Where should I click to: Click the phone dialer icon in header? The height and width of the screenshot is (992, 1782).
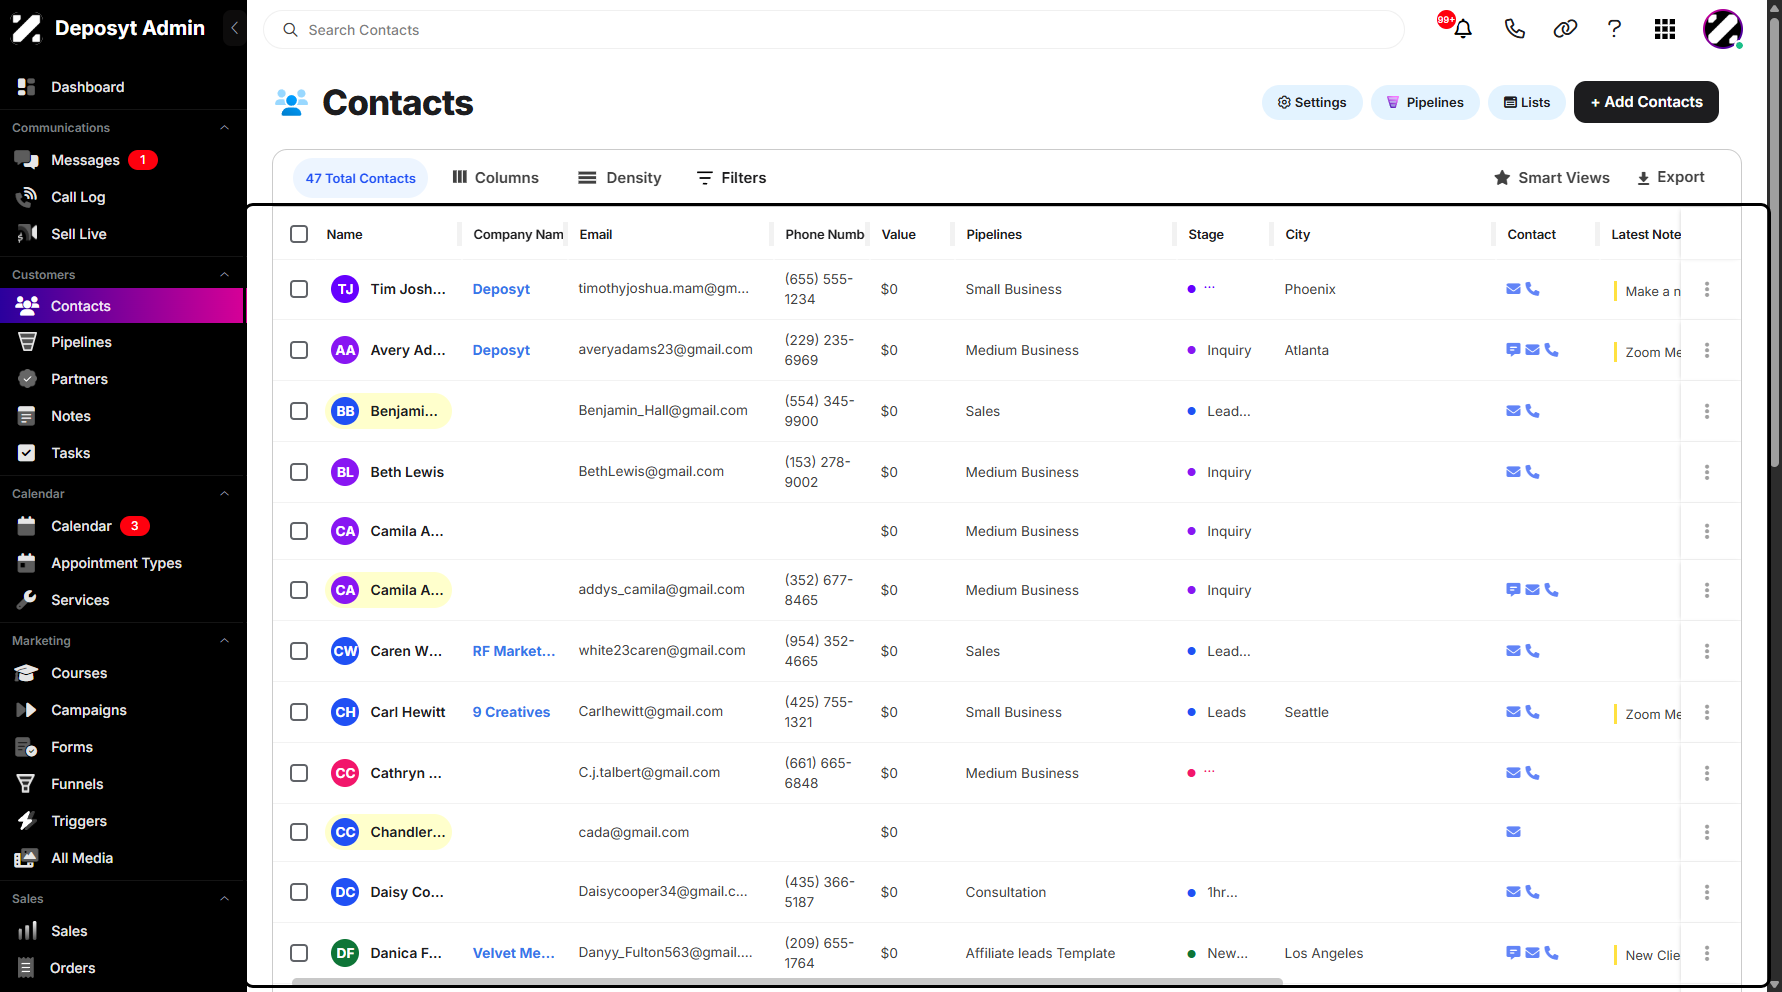(1514, 29)
